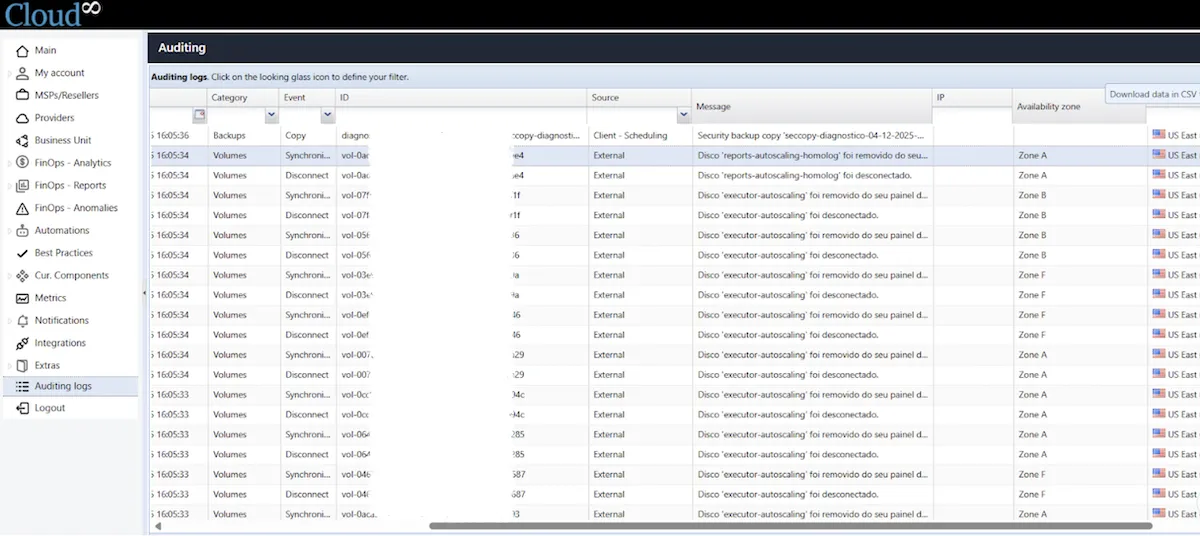Click the date filter input field
Image resolution: width=1200 pixels, height=536 pixels.
pos(171,115)
